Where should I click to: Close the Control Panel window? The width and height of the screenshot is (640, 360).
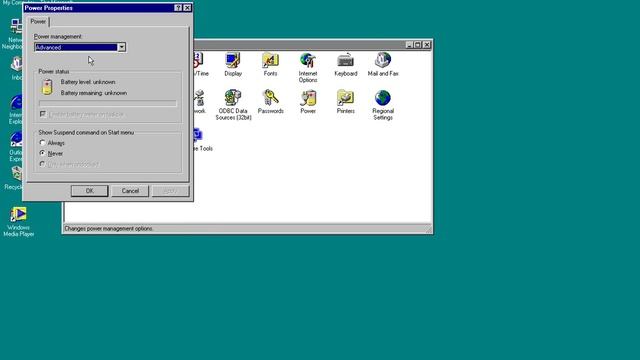click(x=427, y=45)
